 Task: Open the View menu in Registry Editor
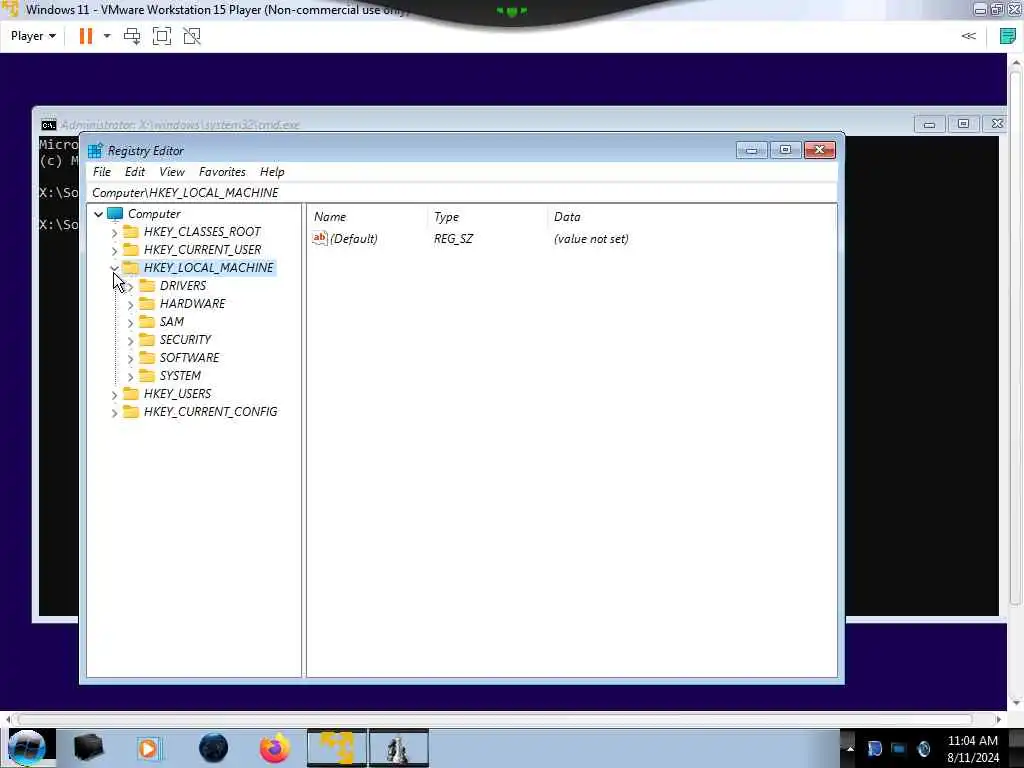[172, 172]
